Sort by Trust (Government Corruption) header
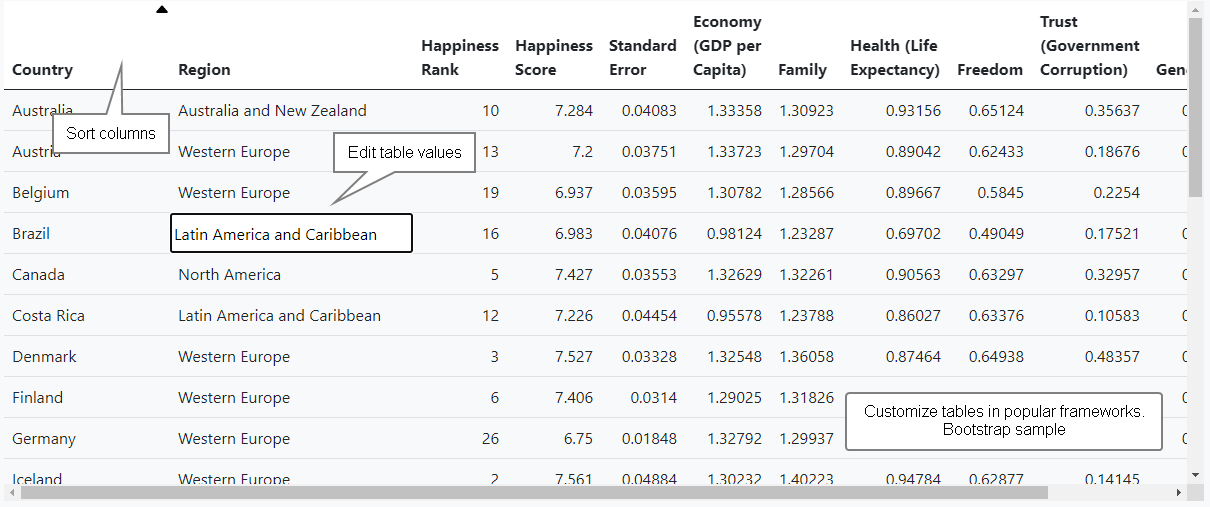 (x=1089, y=46)
